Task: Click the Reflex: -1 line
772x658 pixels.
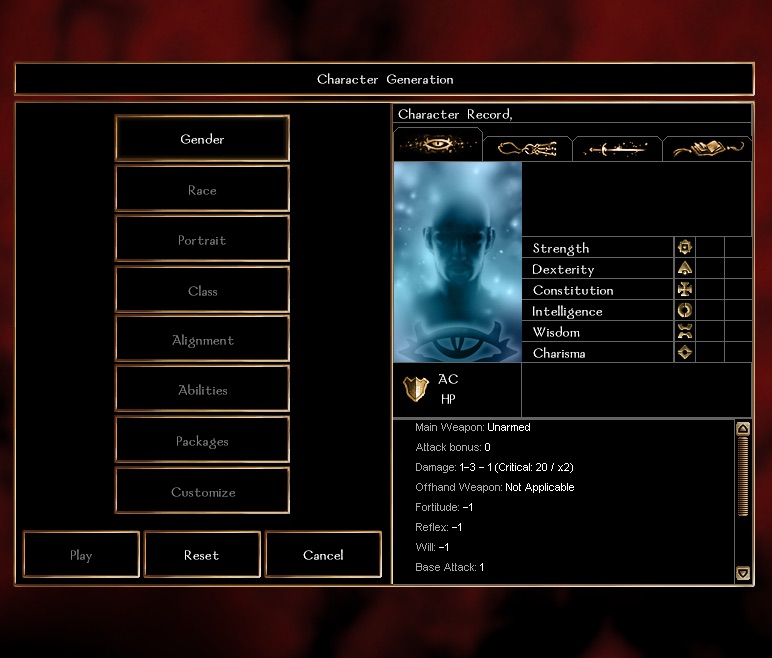Action: click(439, 527)
